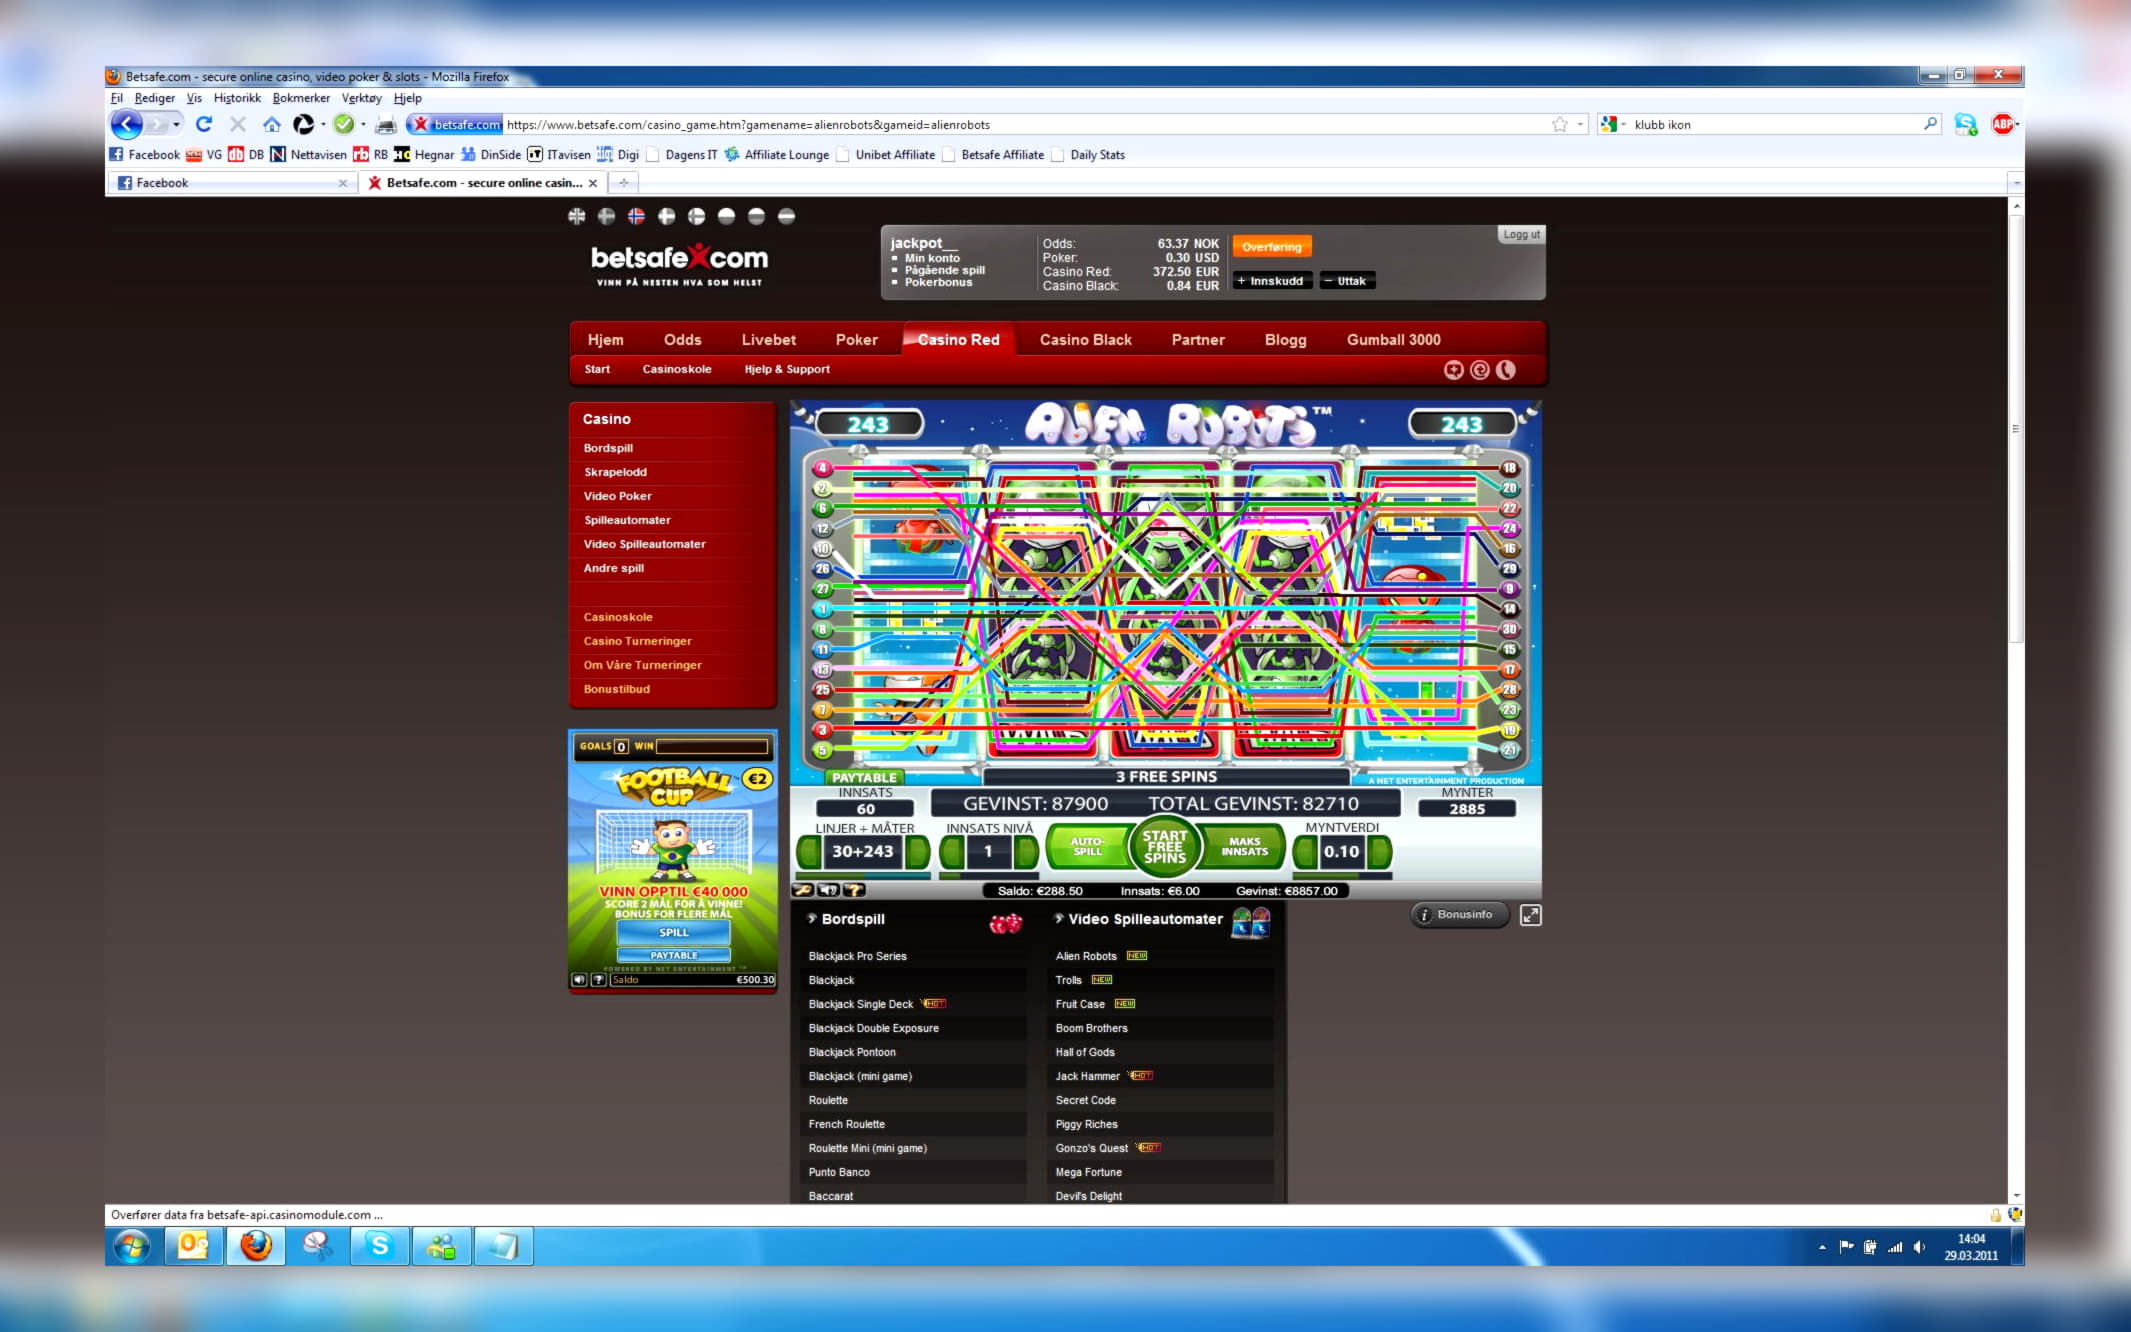Go to Livebet main tab
The width and height of the screenshot is (2131, 1332).
click(768, 340)
